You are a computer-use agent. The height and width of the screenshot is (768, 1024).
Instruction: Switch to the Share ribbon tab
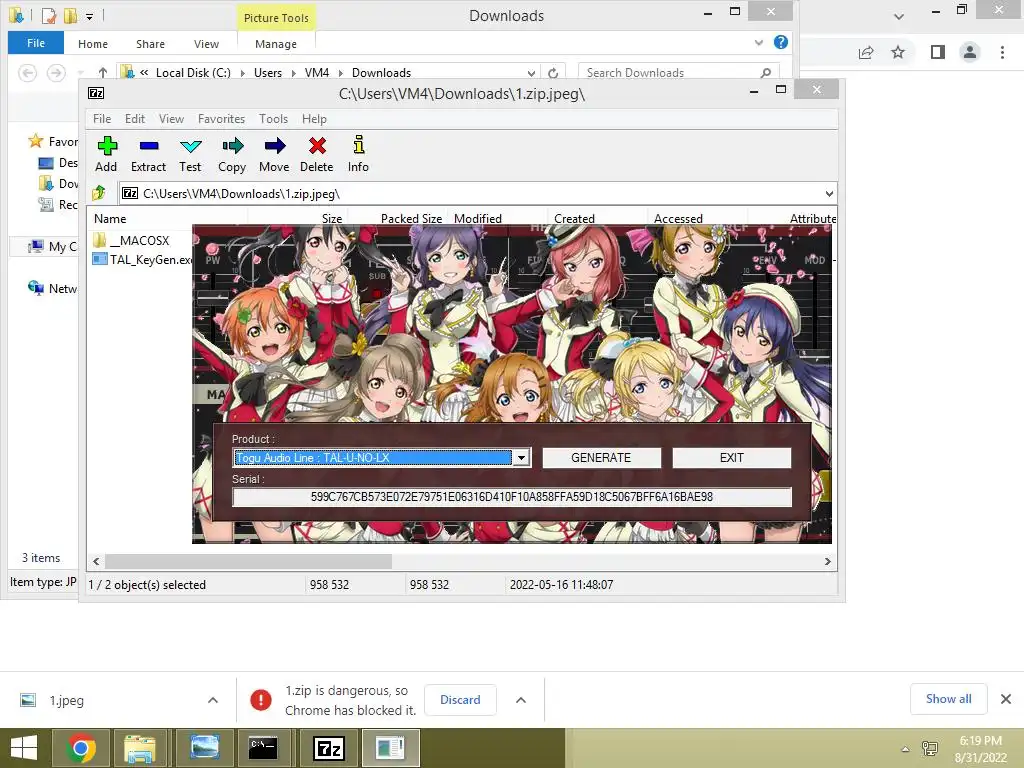pyautogui.click(x=150, y=44)
